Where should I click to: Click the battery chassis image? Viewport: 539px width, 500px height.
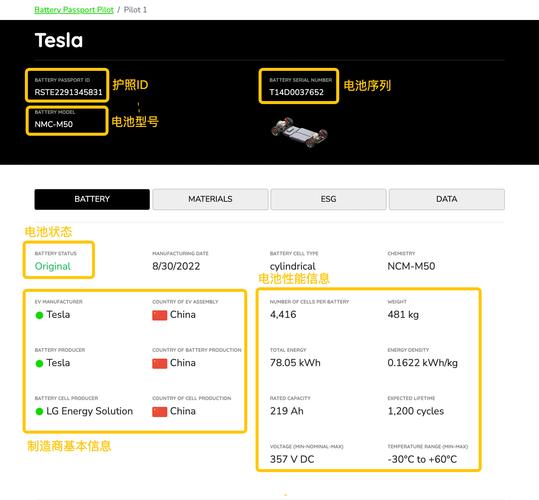tap(299, 132)
